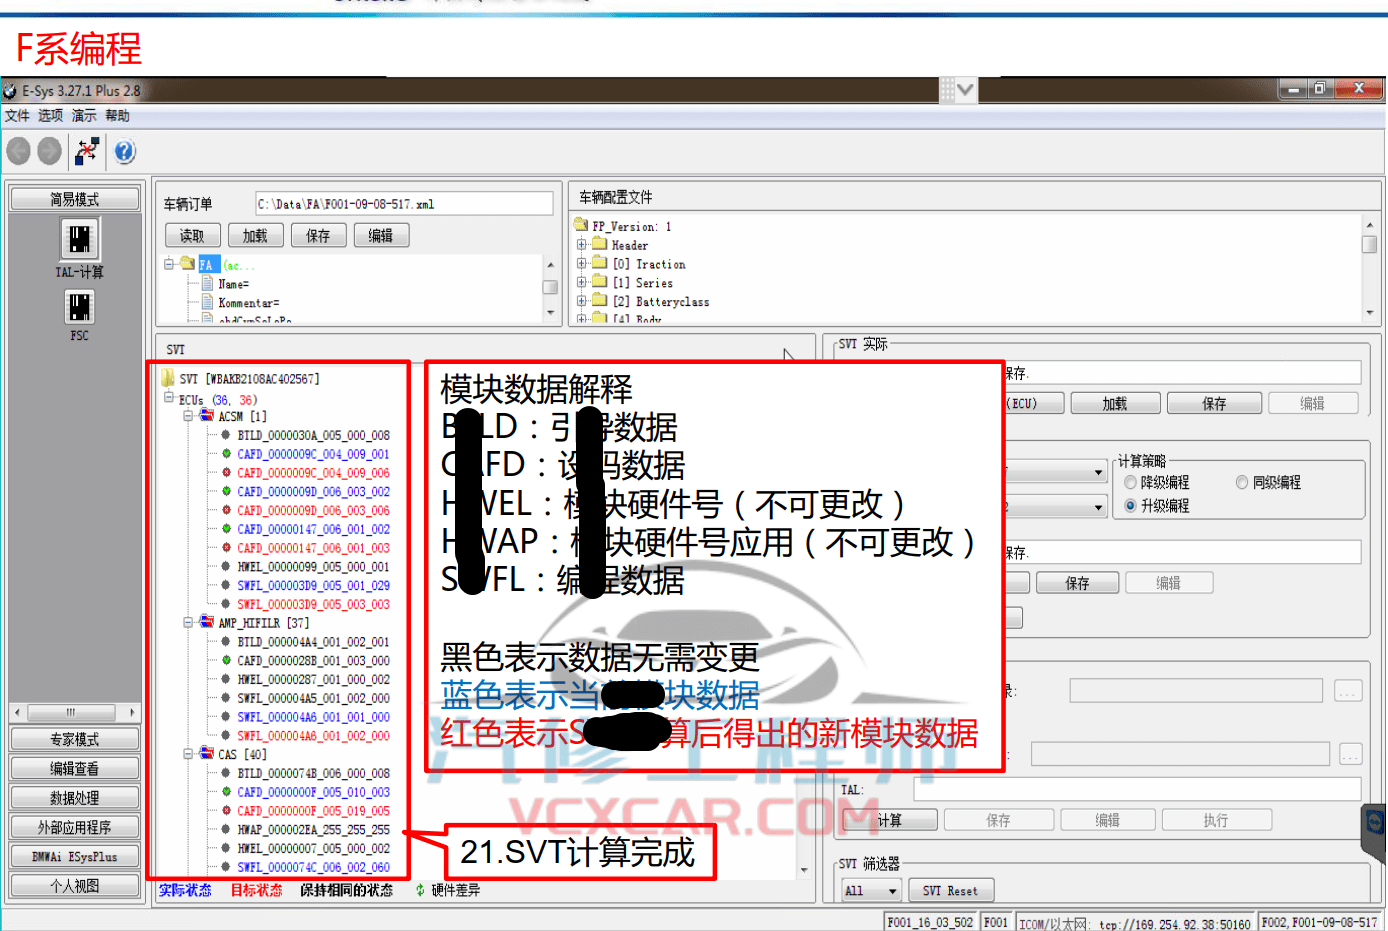1388x931 pixels.
Task: Click the SVI Reset button
Action: tap(950, 890)
